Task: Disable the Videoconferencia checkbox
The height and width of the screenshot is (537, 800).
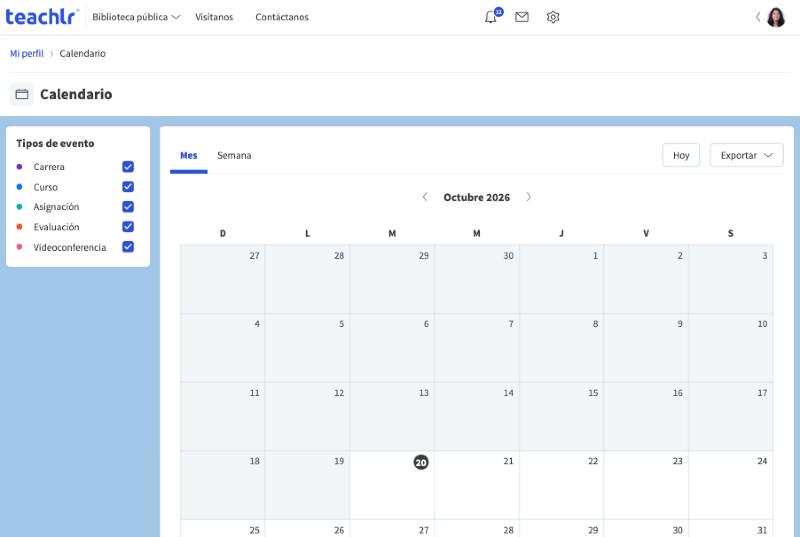Action: click(x=128, y=247)
